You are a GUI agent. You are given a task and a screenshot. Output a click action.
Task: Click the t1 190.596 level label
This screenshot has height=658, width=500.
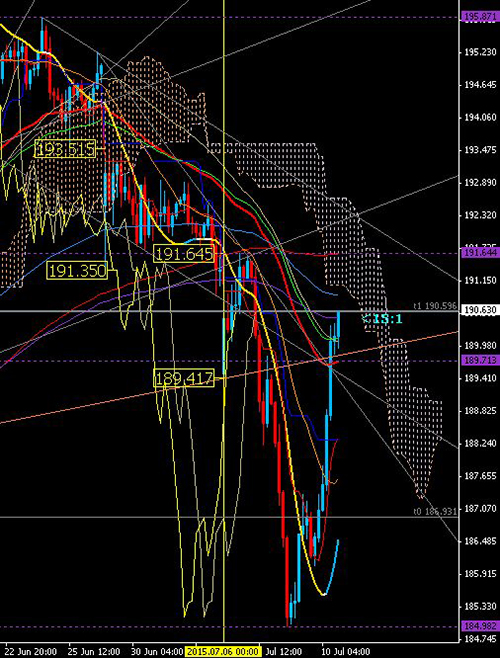437,307
